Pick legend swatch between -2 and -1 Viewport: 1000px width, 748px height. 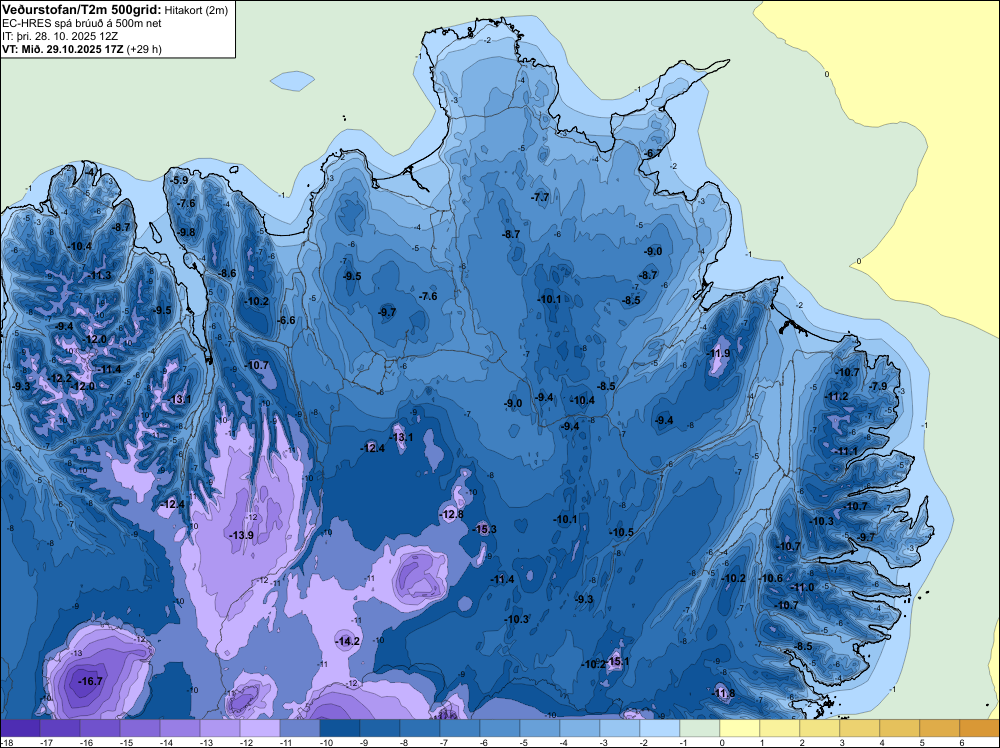pos(659,728)
